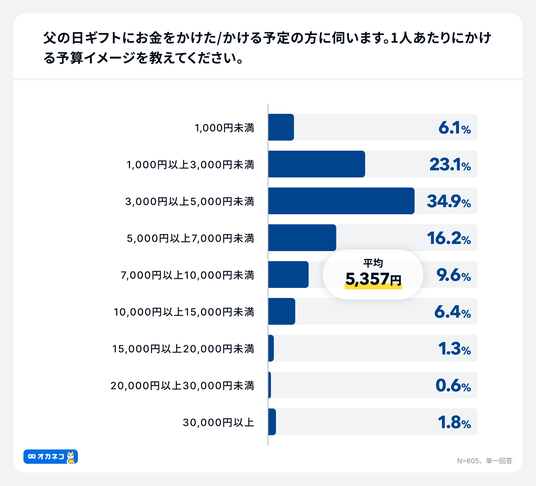
Task: Click the 平均 5,357円 average bubble
Action: (x=373, y=274)
